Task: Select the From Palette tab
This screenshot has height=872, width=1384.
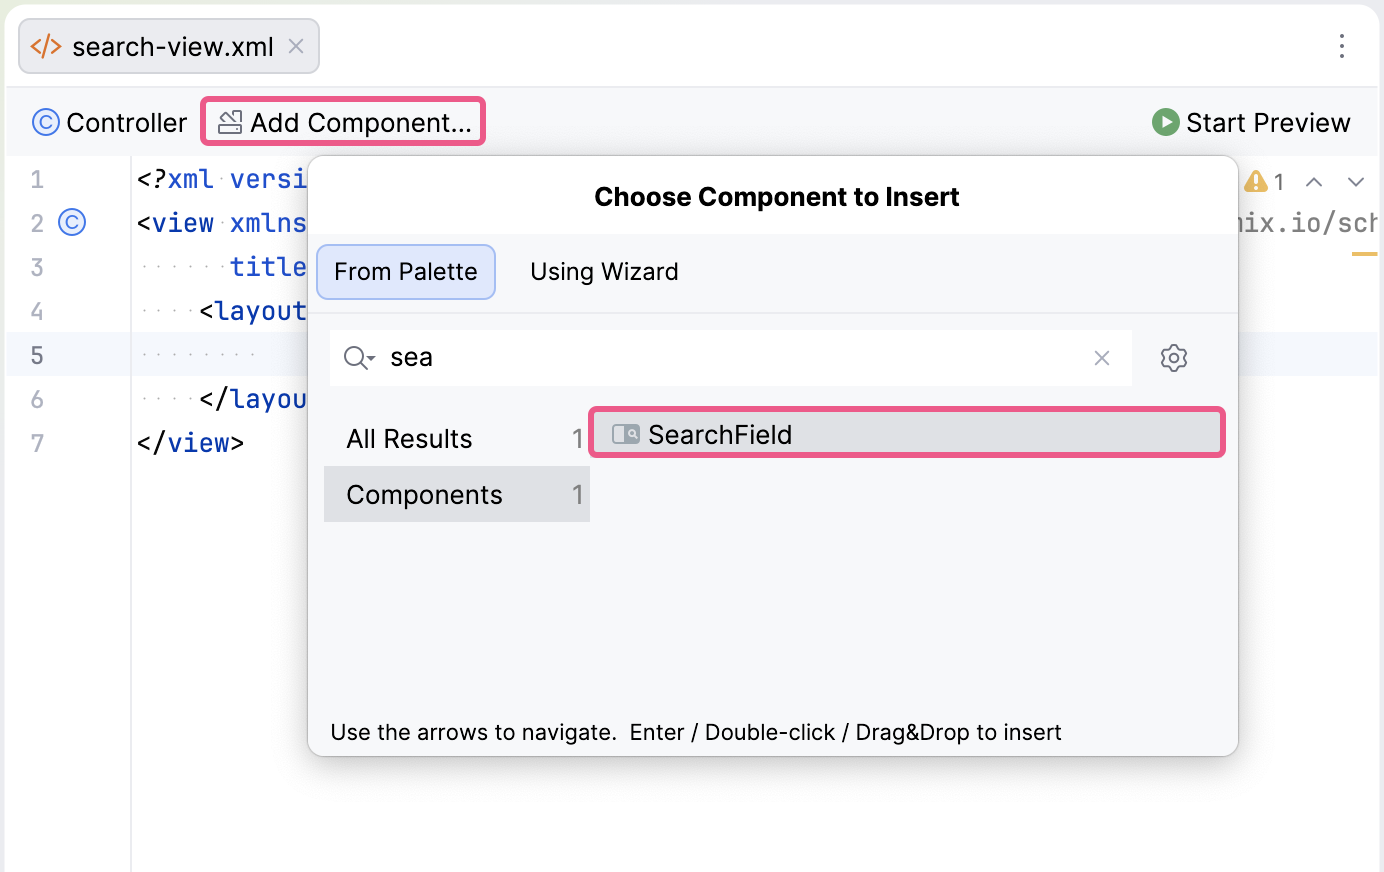Action: tap(405, 271)
